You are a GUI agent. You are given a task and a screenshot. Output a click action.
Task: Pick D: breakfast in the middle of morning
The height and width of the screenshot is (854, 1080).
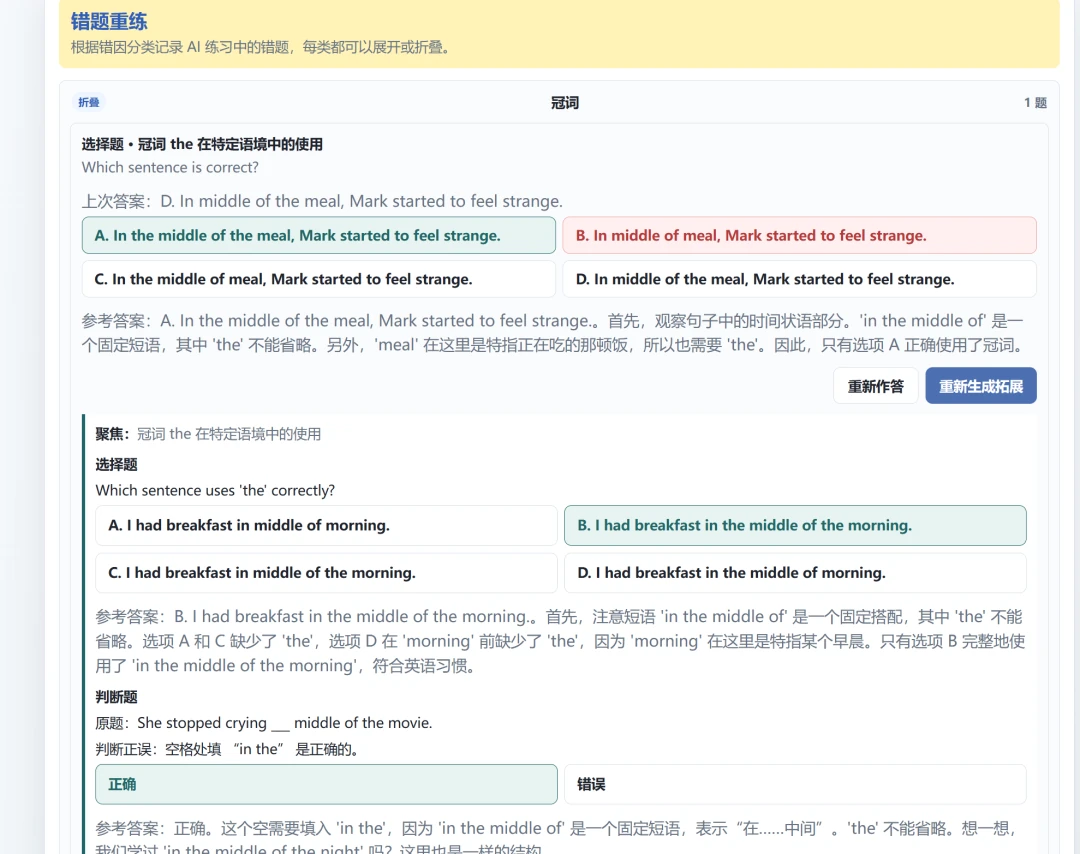(795, 573)
